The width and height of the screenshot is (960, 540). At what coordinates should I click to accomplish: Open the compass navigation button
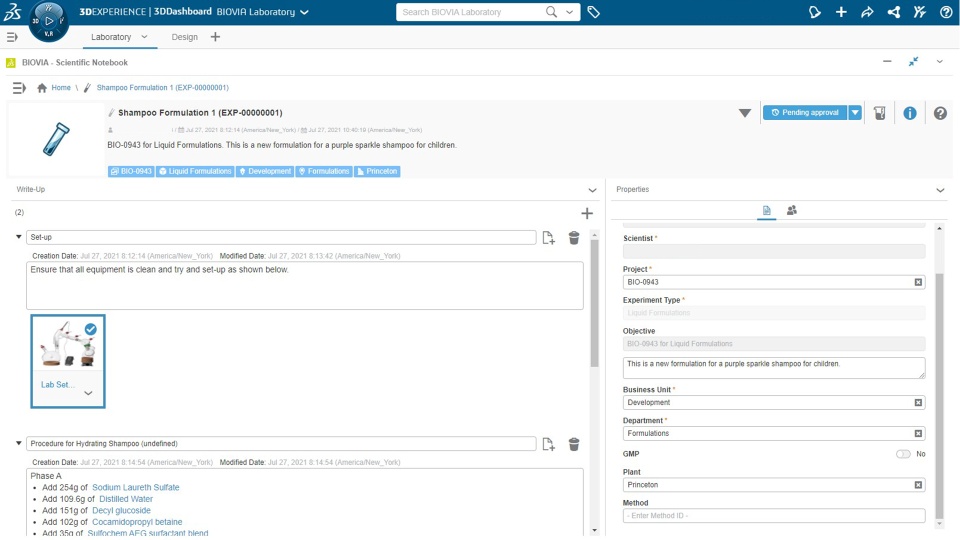49,21
